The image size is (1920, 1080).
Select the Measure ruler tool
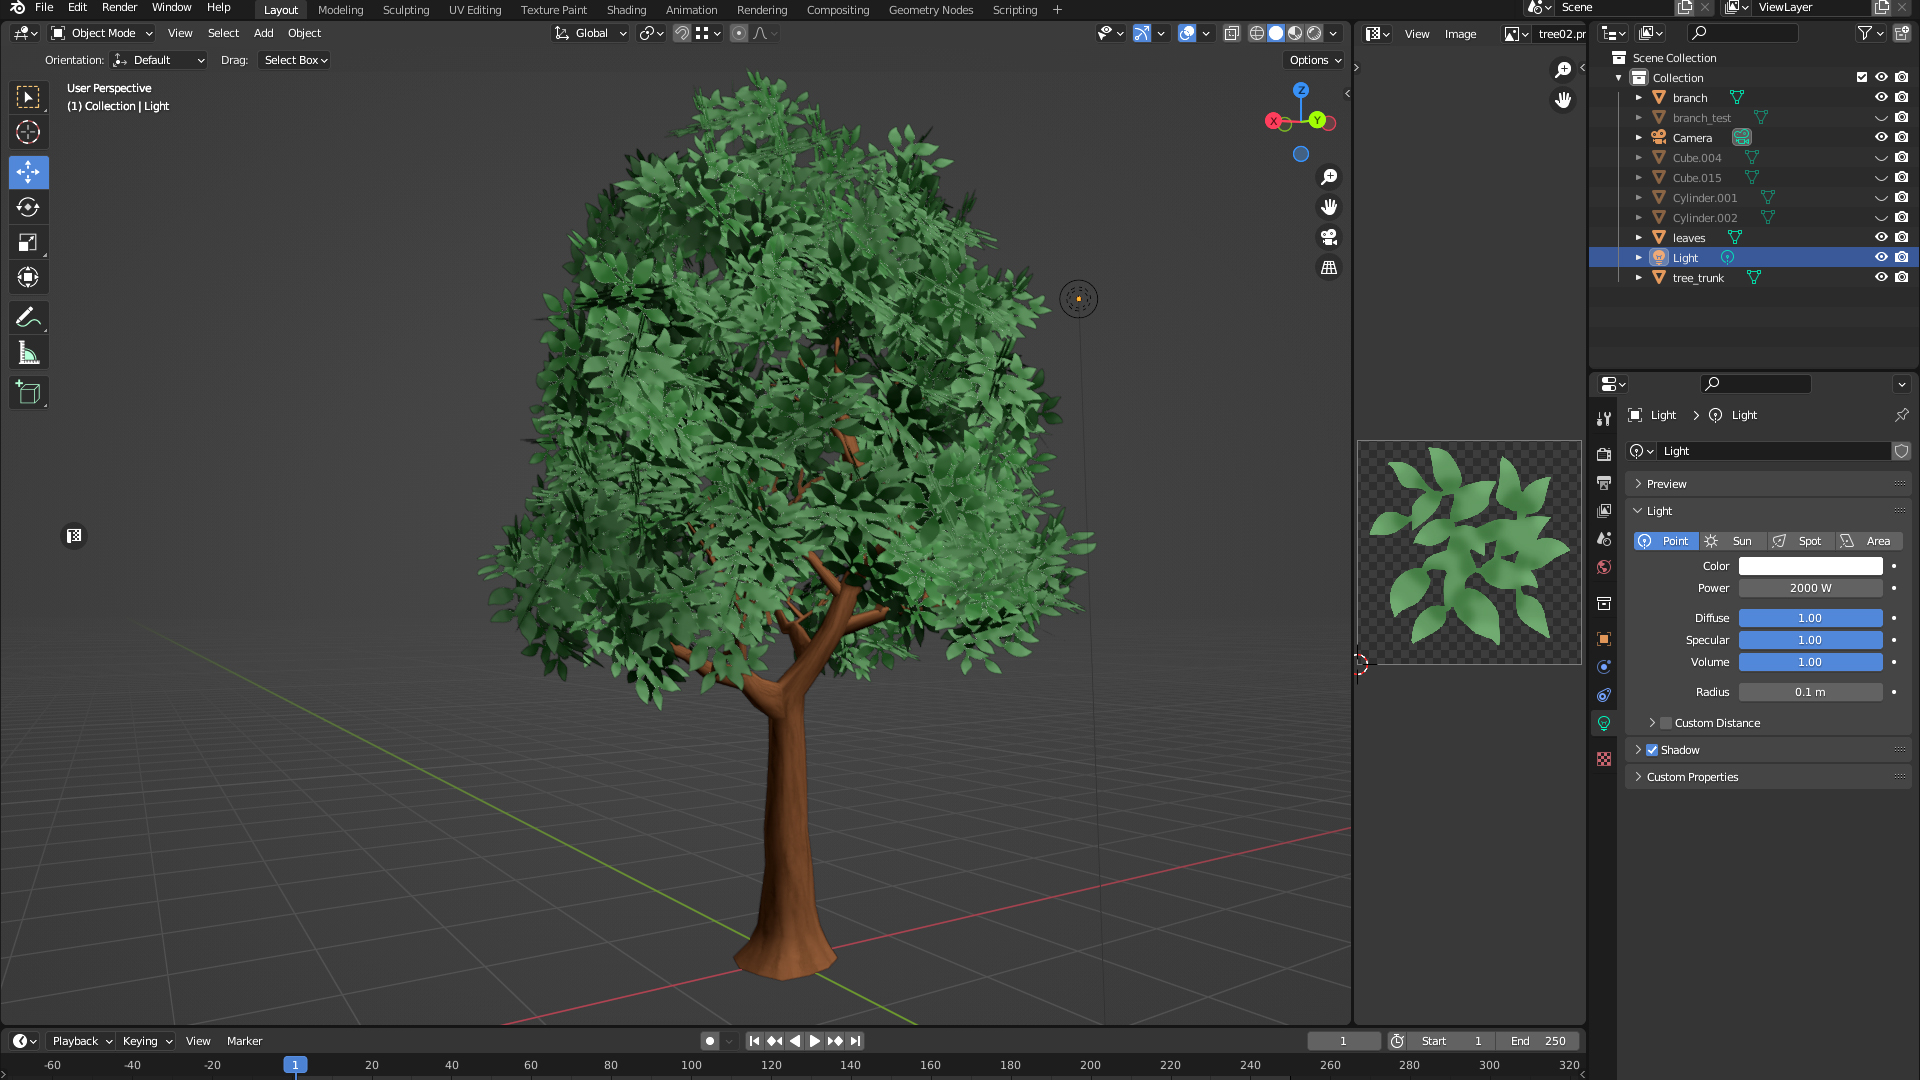(28, 353)
